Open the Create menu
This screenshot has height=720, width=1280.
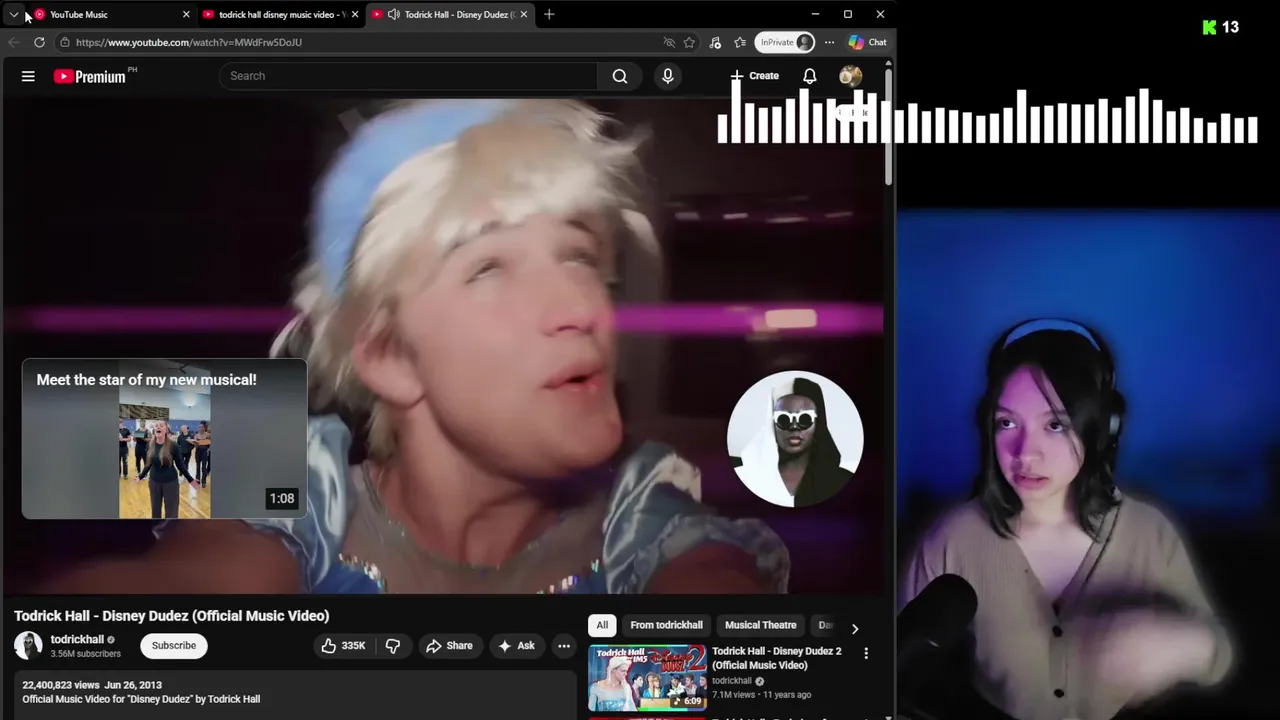coord(755,76)
